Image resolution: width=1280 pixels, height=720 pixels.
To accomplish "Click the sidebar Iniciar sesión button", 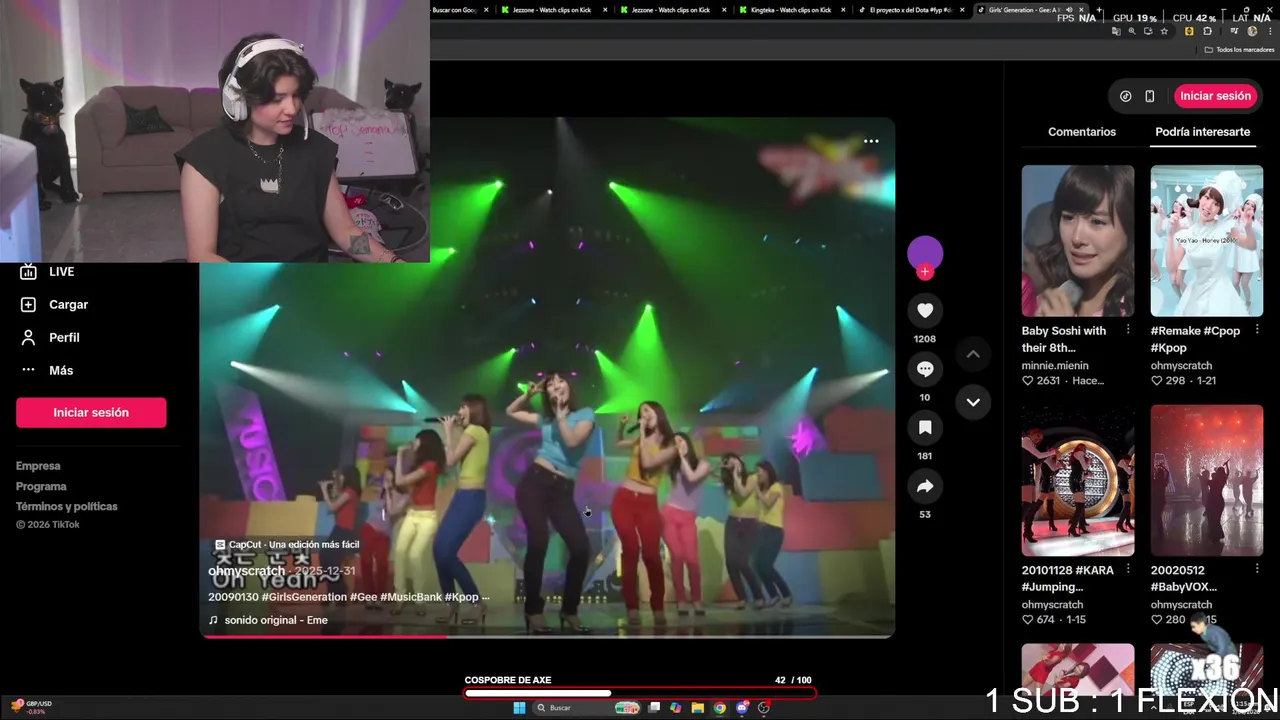I will tap(91, 412).
